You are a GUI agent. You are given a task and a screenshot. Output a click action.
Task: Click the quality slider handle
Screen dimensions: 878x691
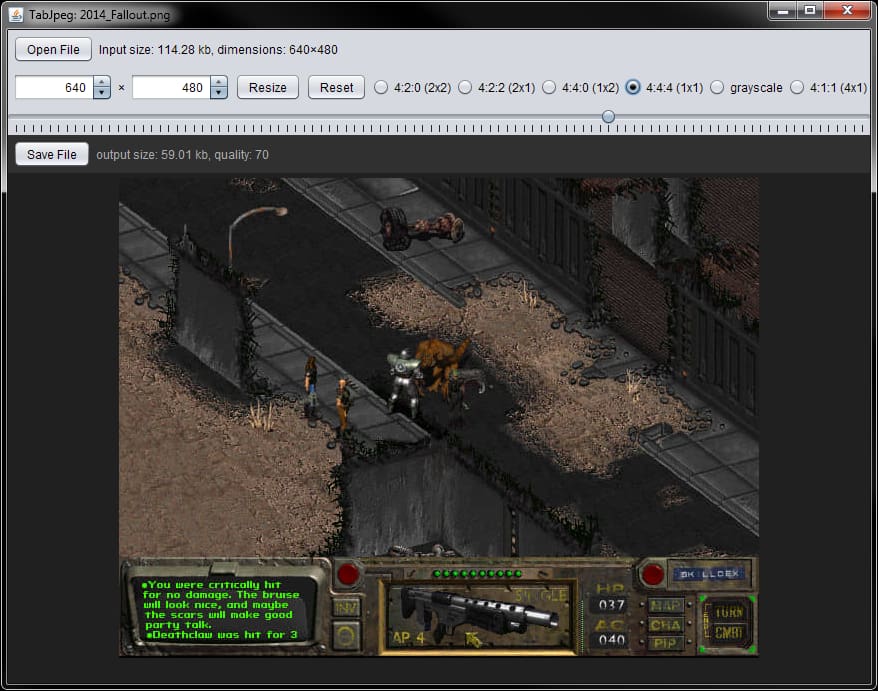tap(609, 116)
